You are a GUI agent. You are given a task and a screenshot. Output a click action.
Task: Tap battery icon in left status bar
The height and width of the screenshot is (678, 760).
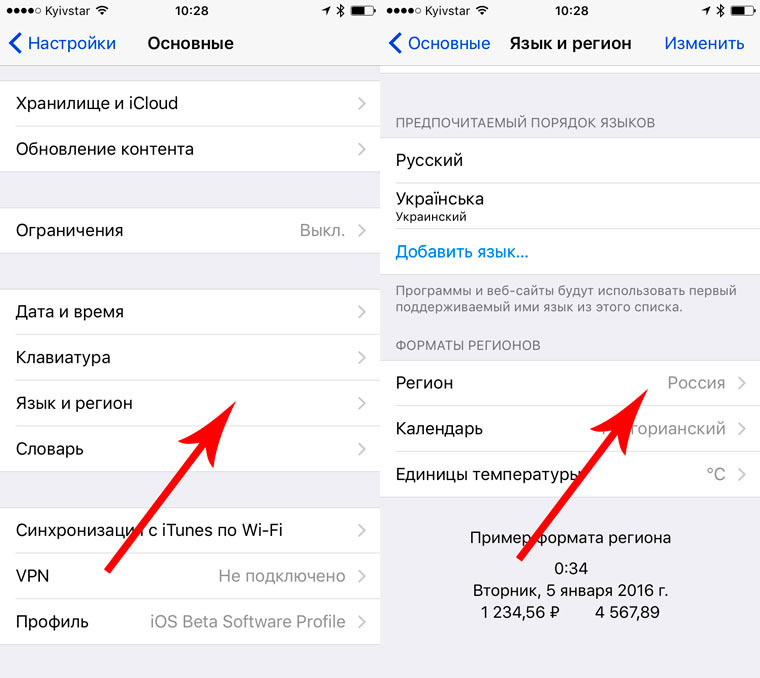point(363,11)
